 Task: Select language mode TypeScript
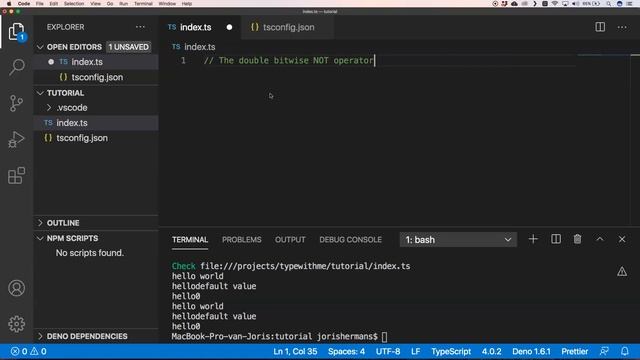click(x=451, y=351)
